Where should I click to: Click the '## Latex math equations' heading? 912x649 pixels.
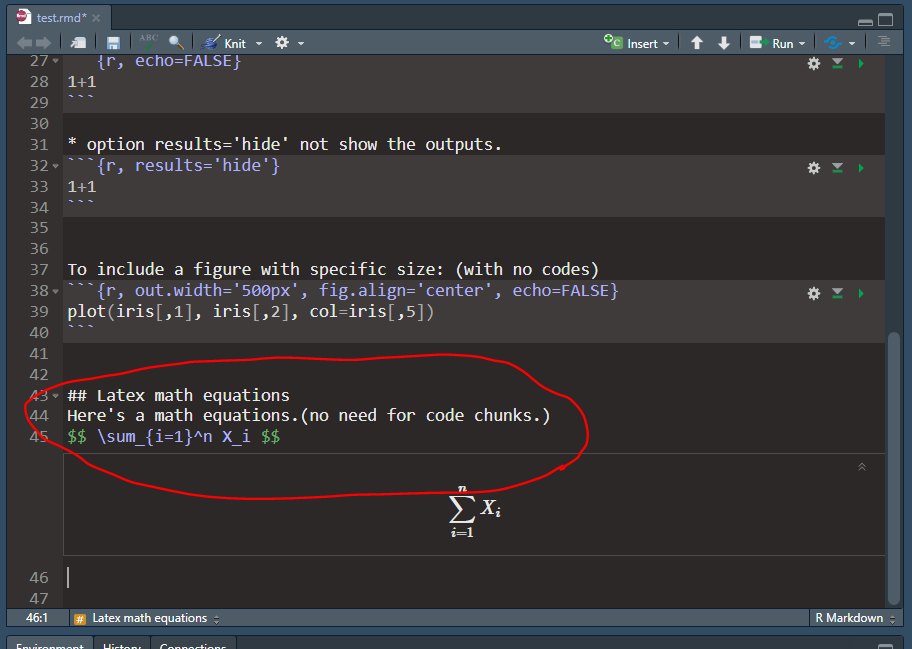(178, 396)
